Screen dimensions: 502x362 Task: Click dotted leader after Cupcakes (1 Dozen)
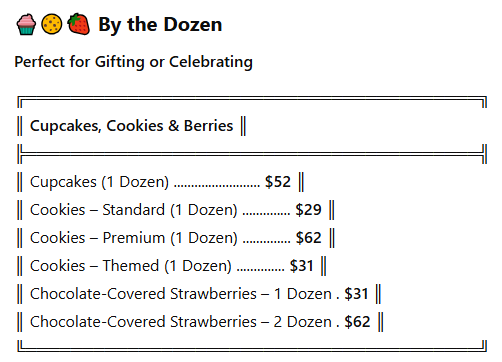pyautogui.click(x=217, y=186)
